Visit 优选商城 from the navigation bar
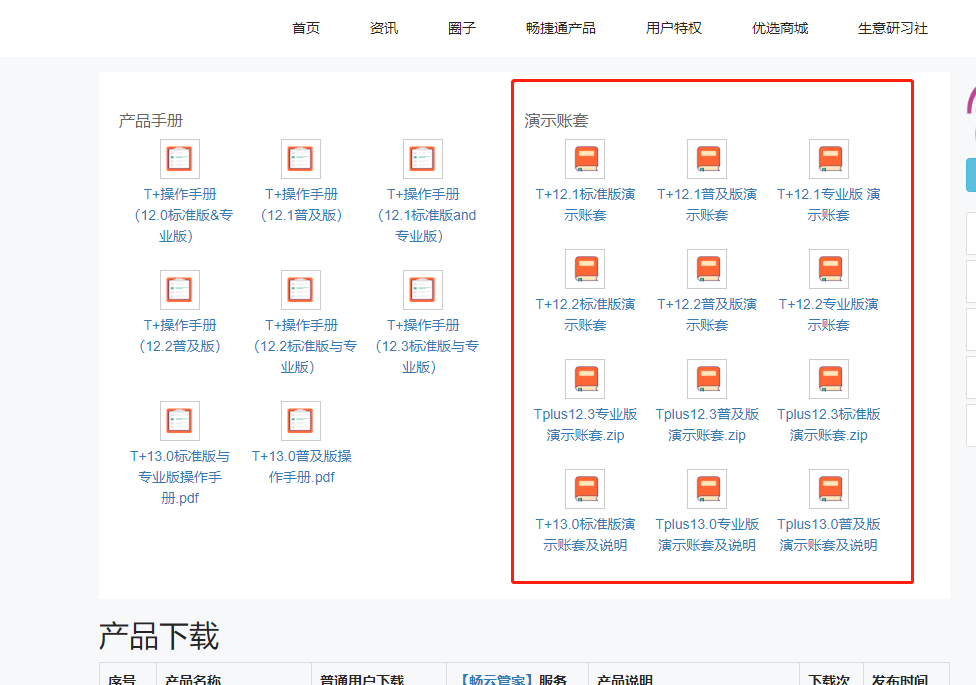 pos(780,28)
